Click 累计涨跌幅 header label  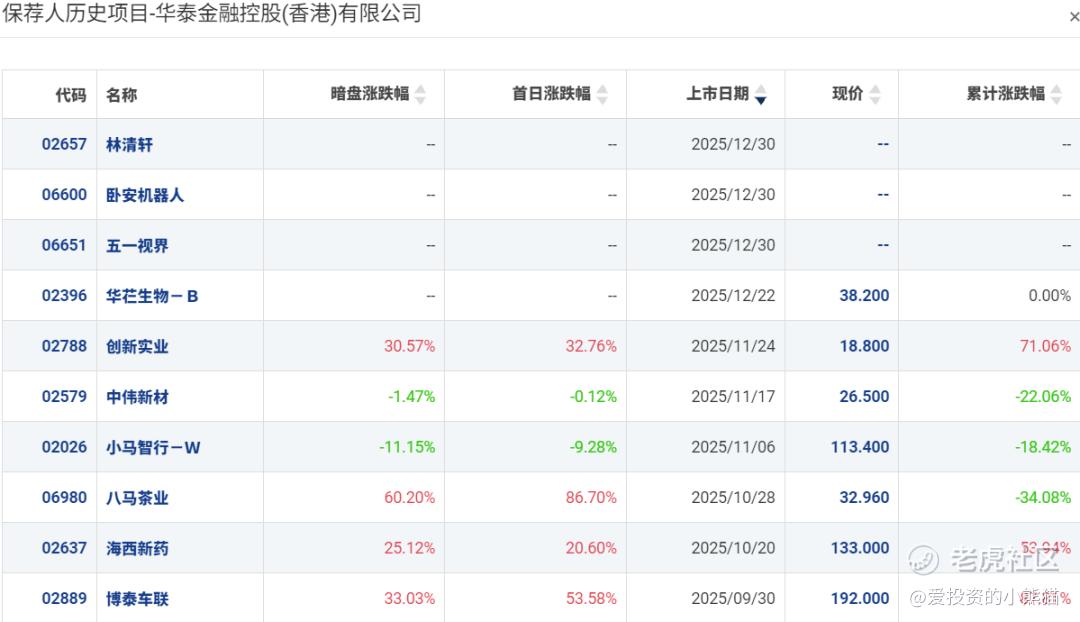pos(1006,94)
